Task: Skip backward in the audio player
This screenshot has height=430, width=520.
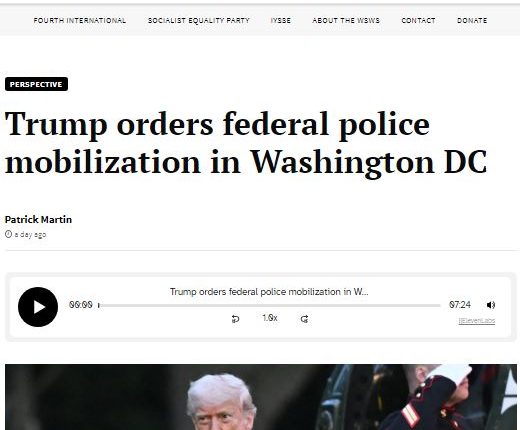Action: [x=235, y=319]
